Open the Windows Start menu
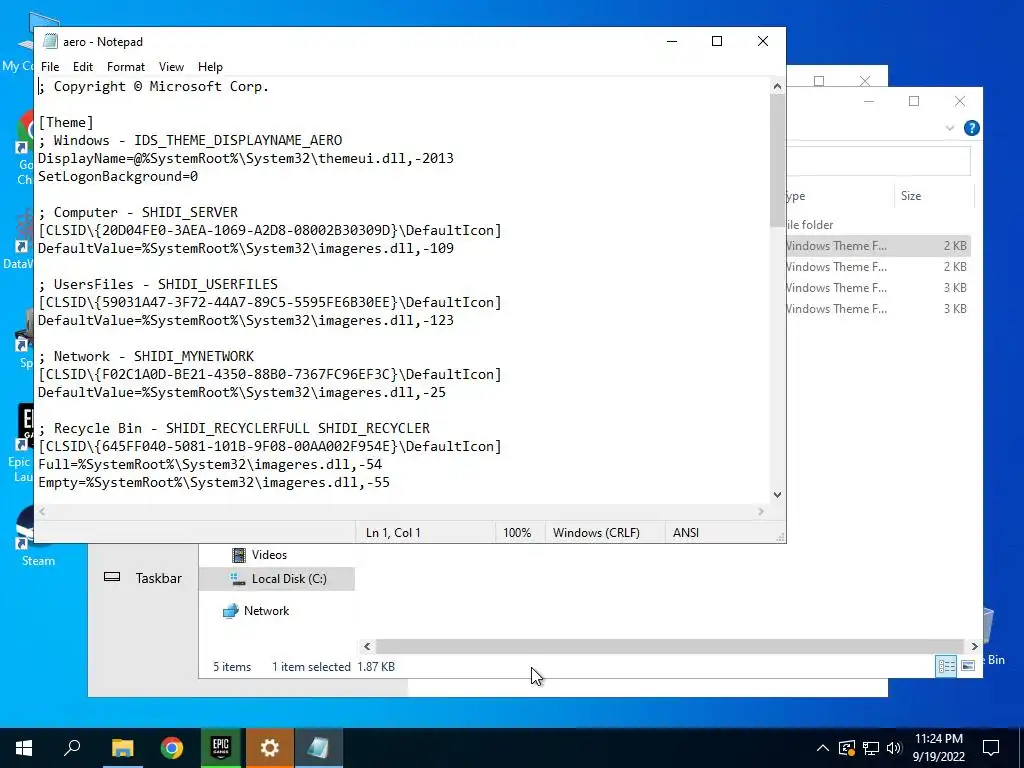 click(24, 748)
